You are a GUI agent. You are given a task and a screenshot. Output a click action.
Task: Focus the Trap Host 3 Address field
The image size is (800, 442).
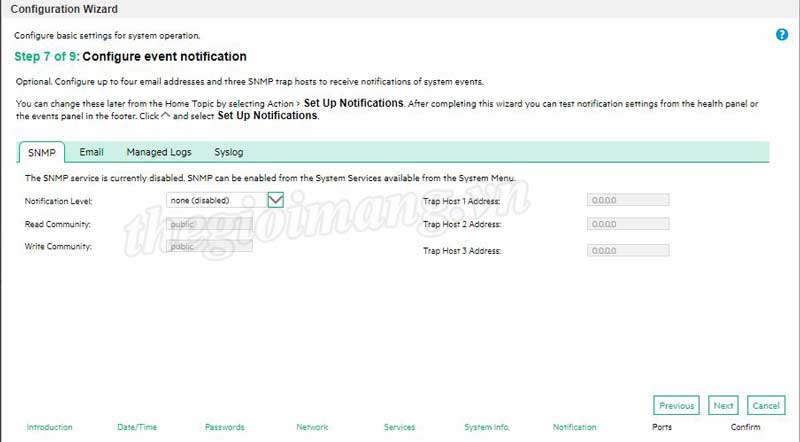point(628,249)
